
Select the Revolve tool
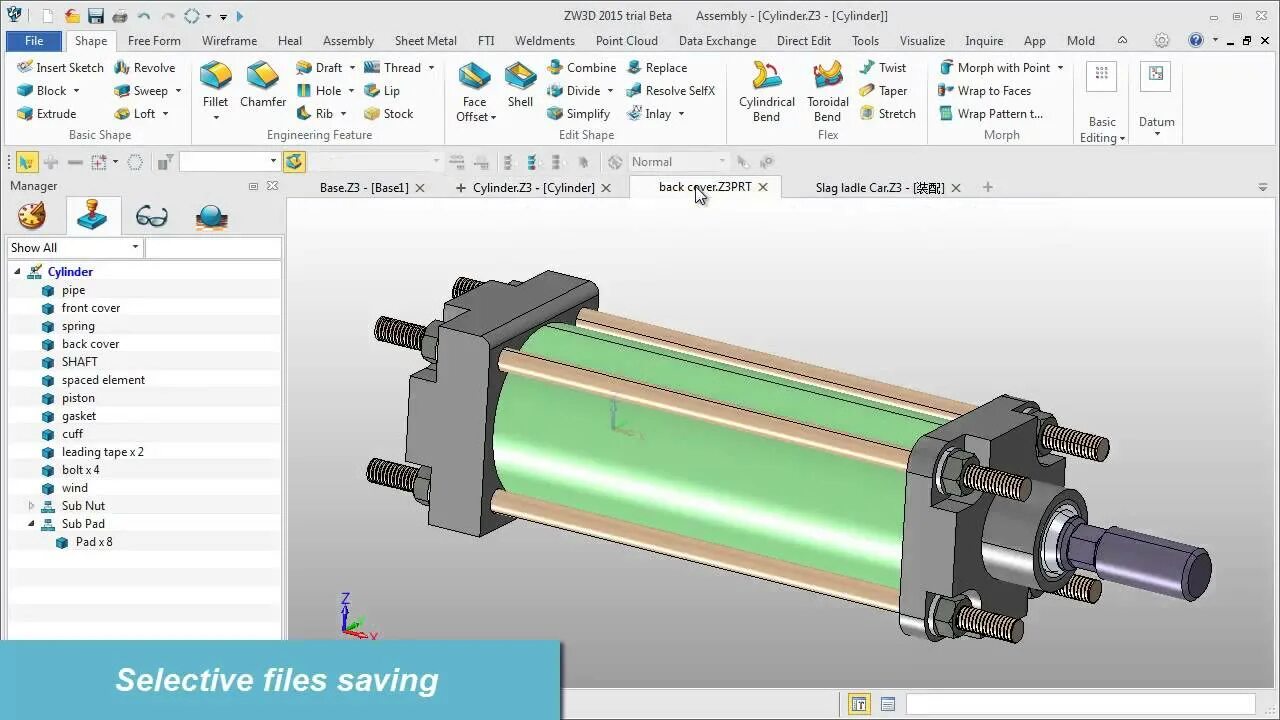[144, 68]
